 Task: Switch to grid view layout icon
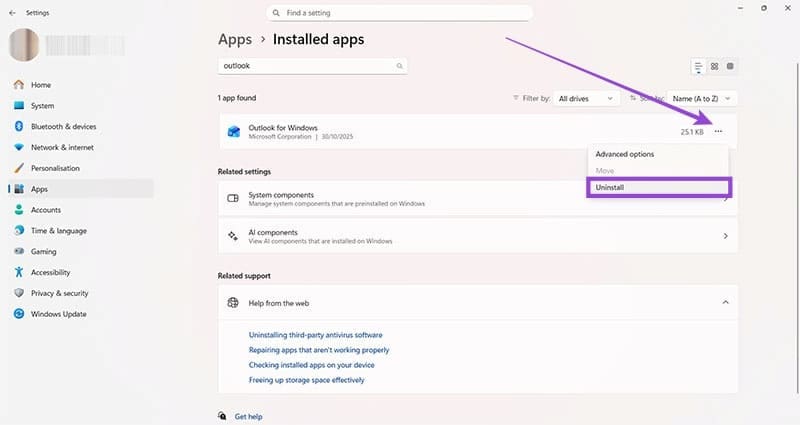click(x=715, y=66)
